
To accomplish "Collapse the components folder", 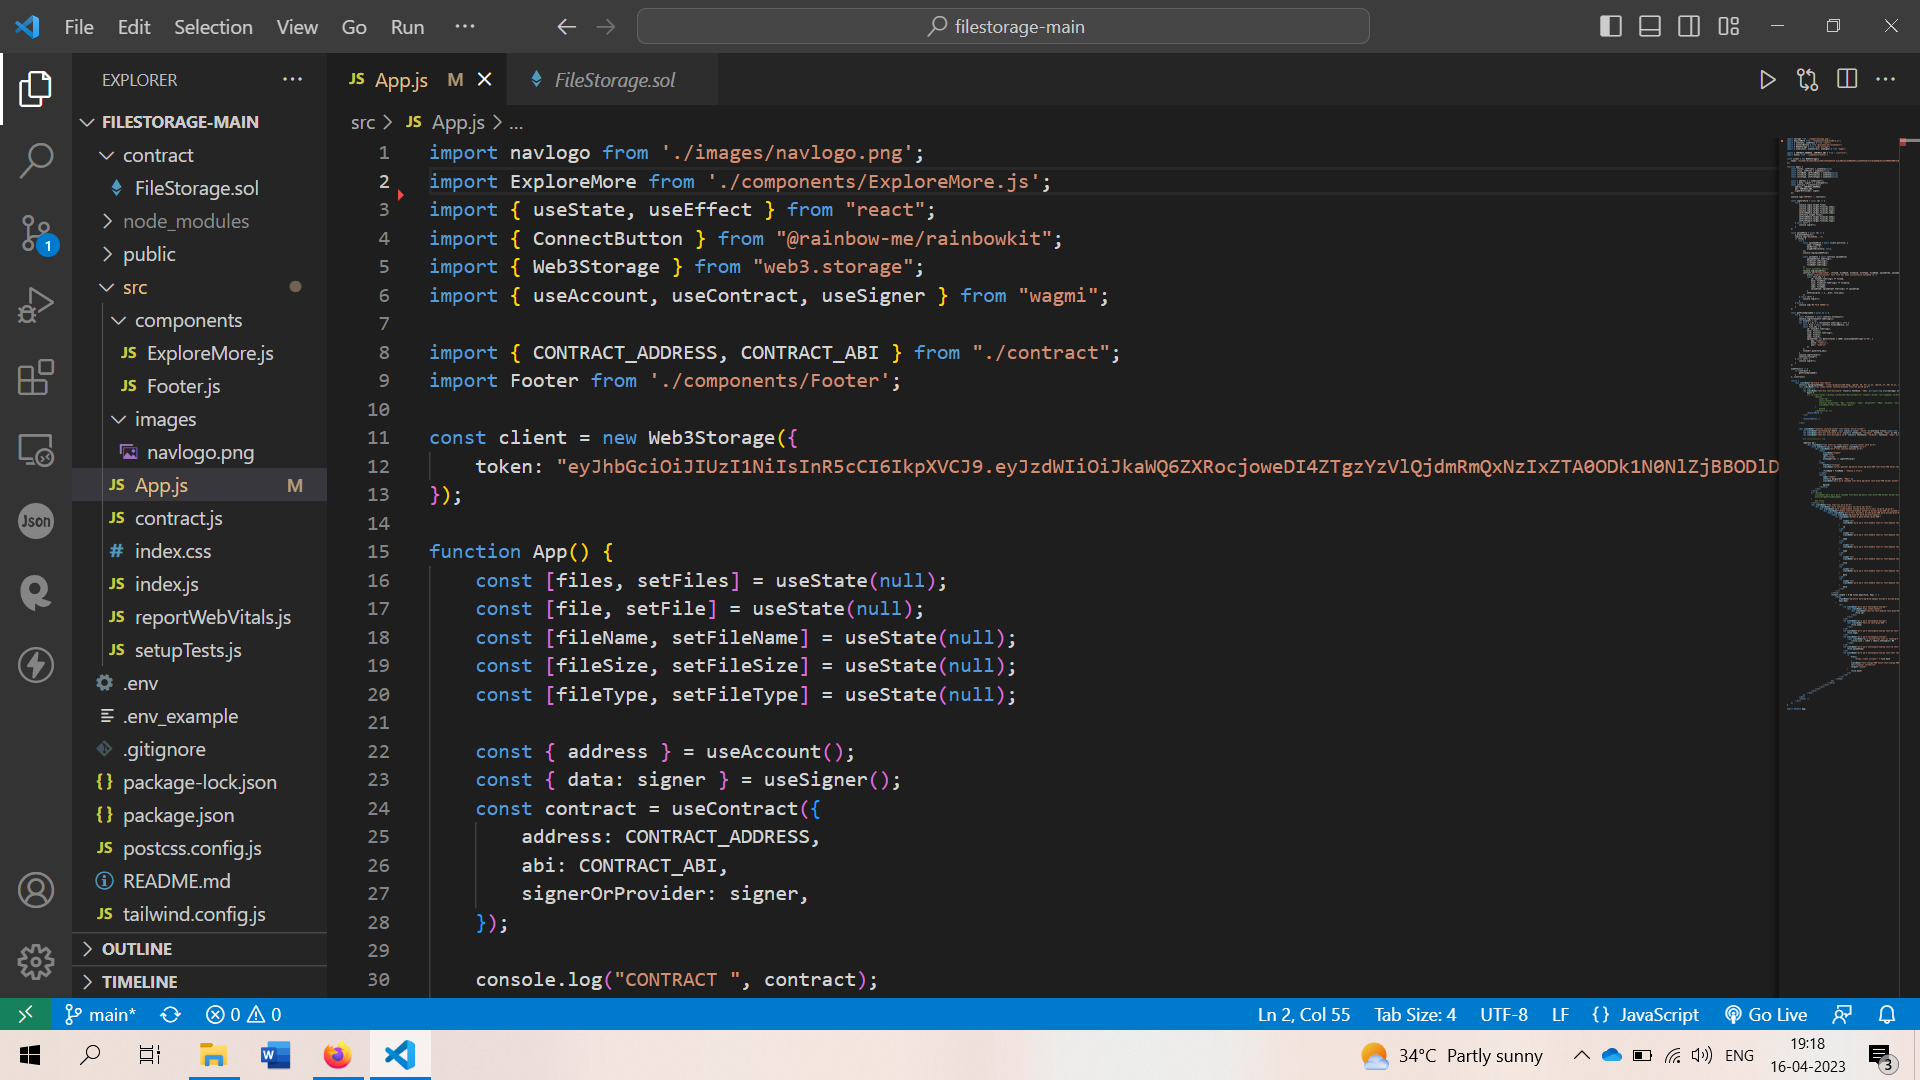I will click(188, 320).
